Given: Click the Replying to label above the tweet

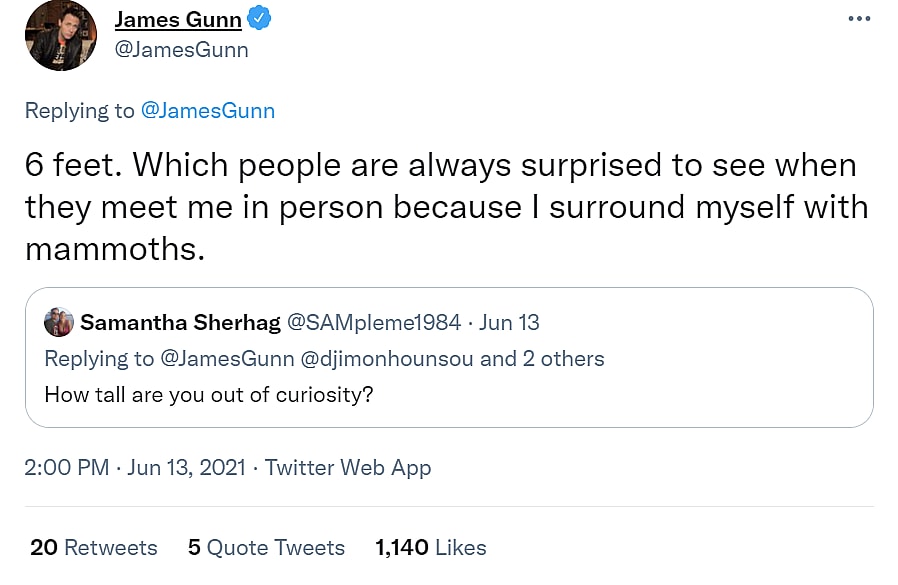Looking at the screenshot, I should pyautogui.click(x=79, y=111).
